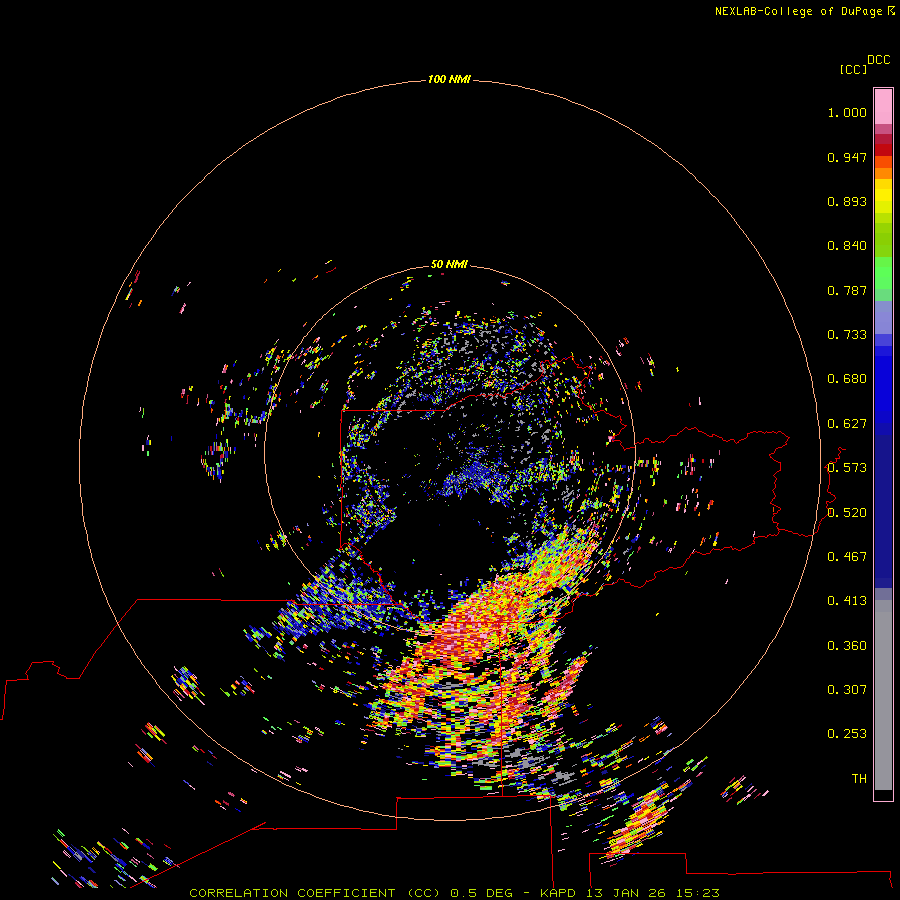Click the KAPD radar site identifier
The height and width of the screenshot is (900, 900).
[558, 893]
